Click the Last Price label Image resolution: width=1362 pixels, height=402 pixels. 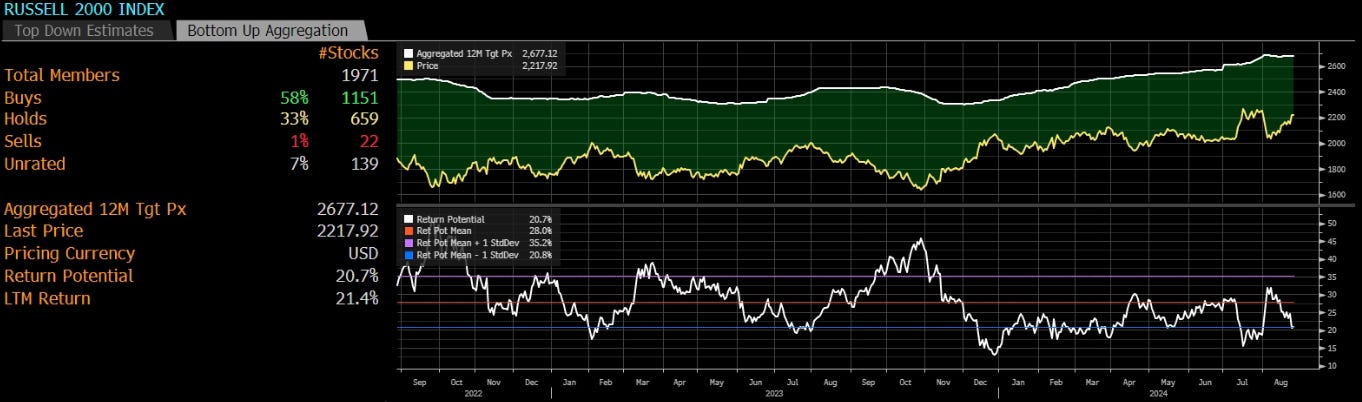click(44, 231)
